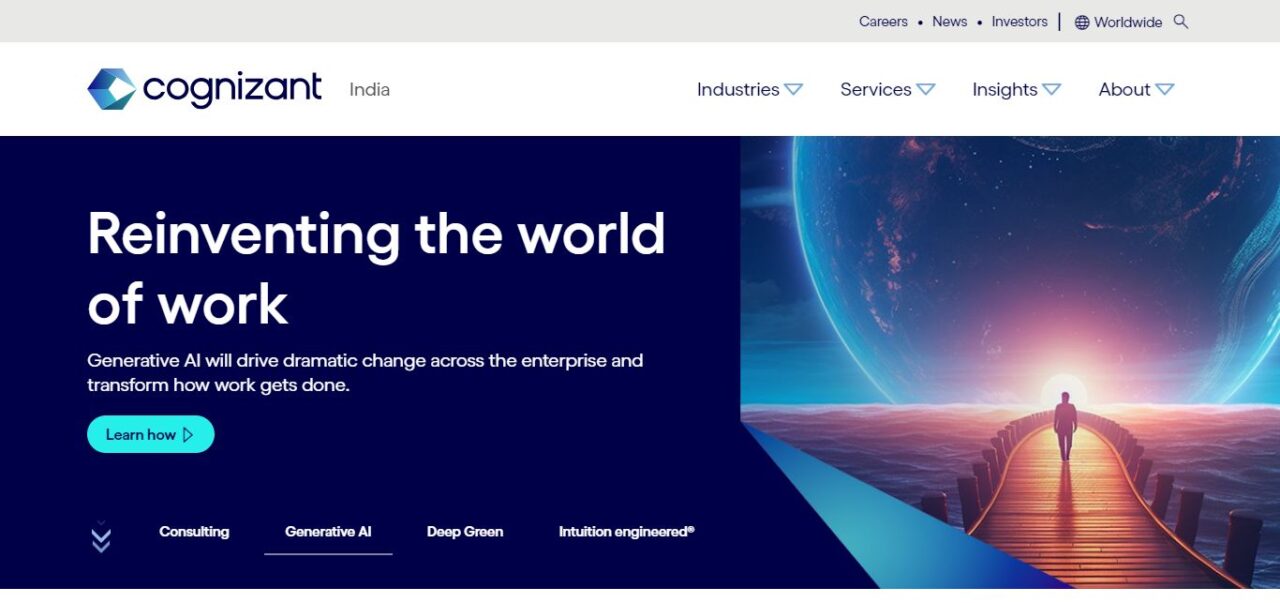Image resolution: width=1280 pixels, height=603 pixels.
Task: Go to the News page
Action: tap(949, 21)
